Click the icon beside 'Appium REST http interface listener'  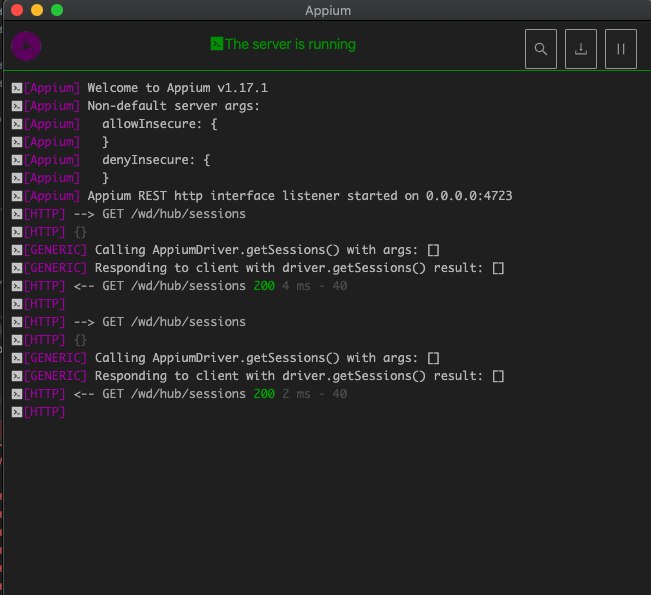click(17, 196)
